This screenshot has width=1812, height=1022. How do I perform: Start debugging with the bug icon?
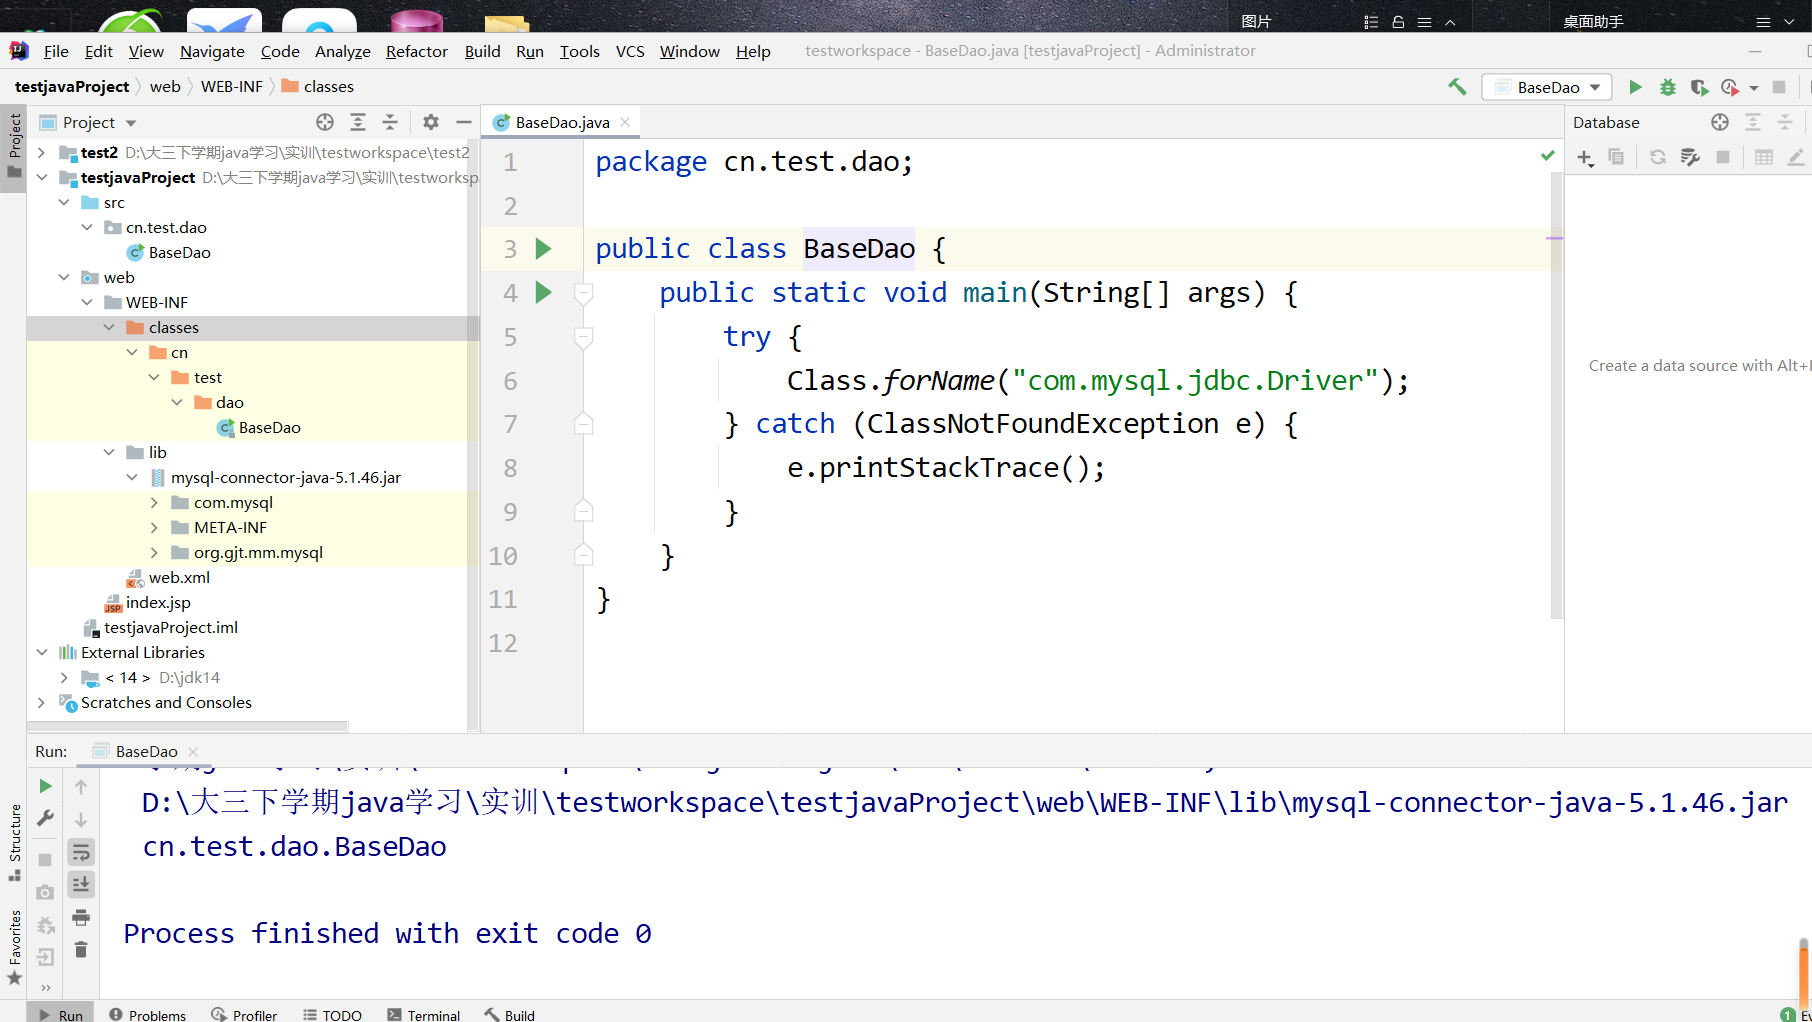[x=1667, y=87]
